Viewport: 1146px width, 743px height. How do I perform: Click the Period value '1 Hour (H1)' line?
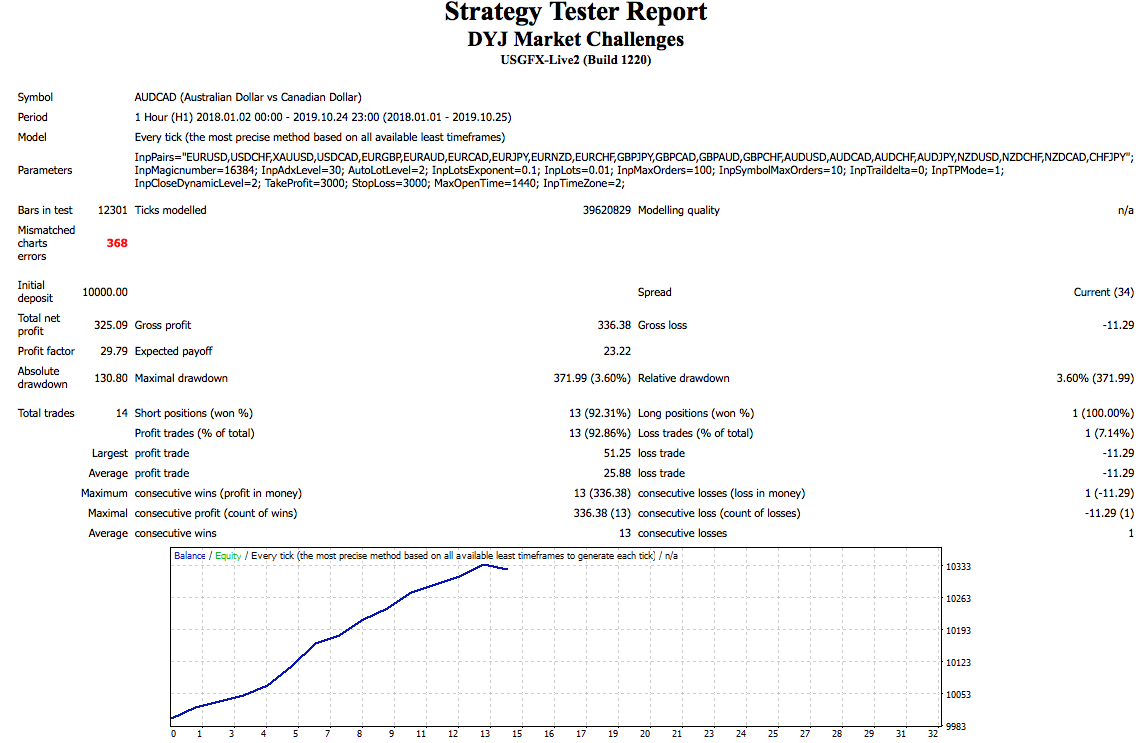point(323,117)
